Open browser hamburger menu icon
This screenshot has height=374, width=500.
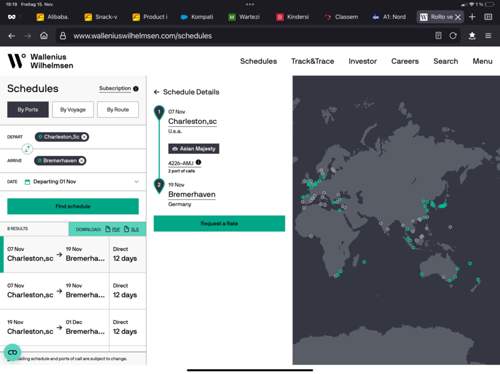[488, 35]
